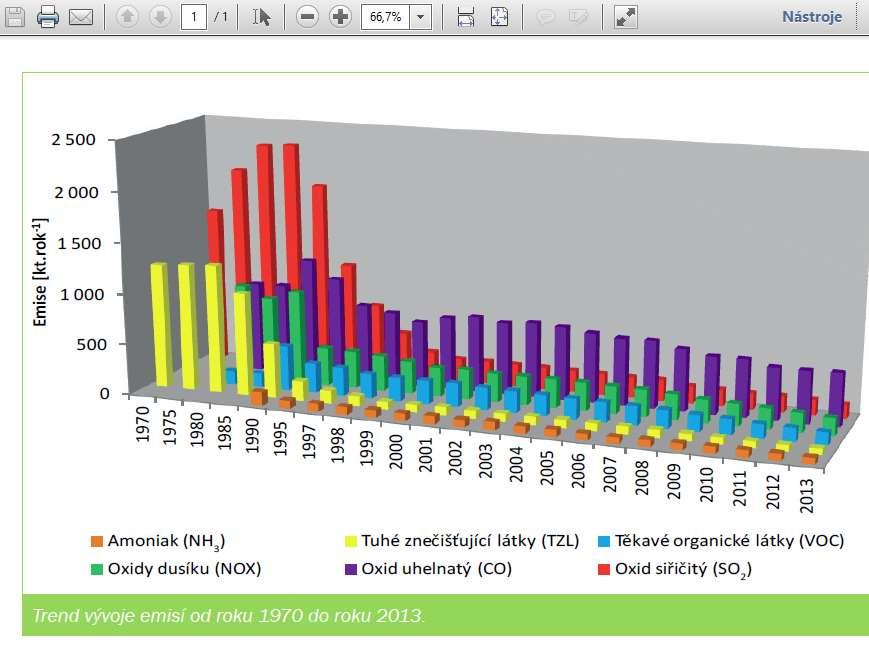Click the red Oxid siřičitý legend swatch
The width and height of the screenshot is (869, 647).
[x=604, y=569]
